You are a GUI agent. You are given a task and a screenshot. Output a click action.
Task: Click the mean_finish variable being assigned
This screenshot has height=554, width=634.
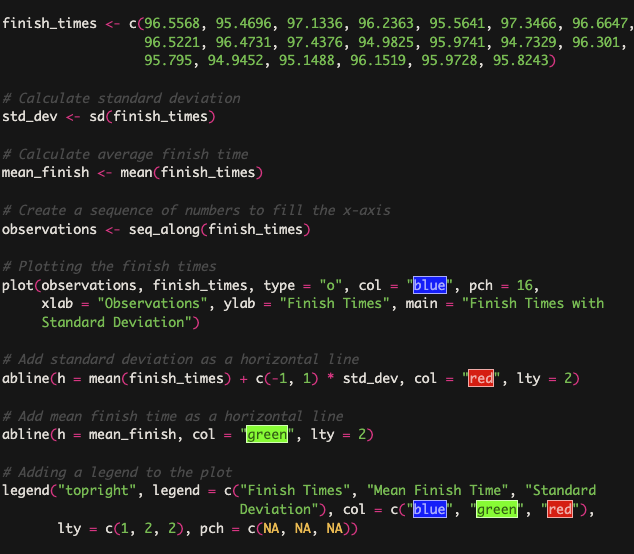point(45,173)
